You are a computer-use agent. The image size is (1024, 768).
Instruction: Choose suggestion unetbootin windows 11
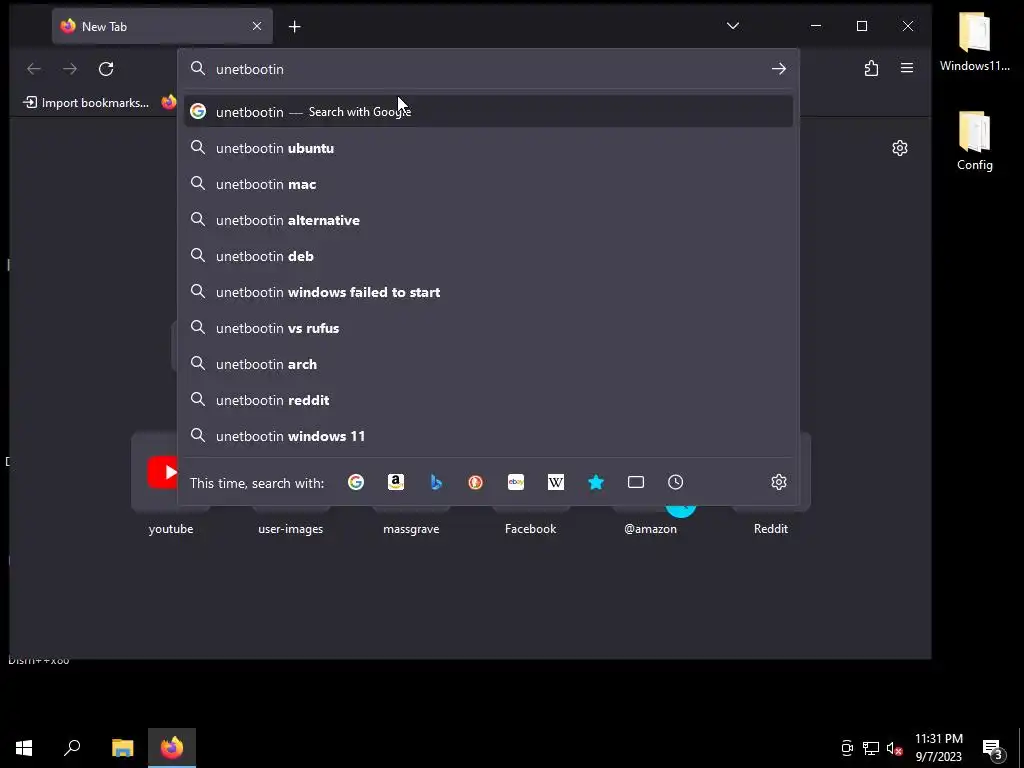click(488, 436)
